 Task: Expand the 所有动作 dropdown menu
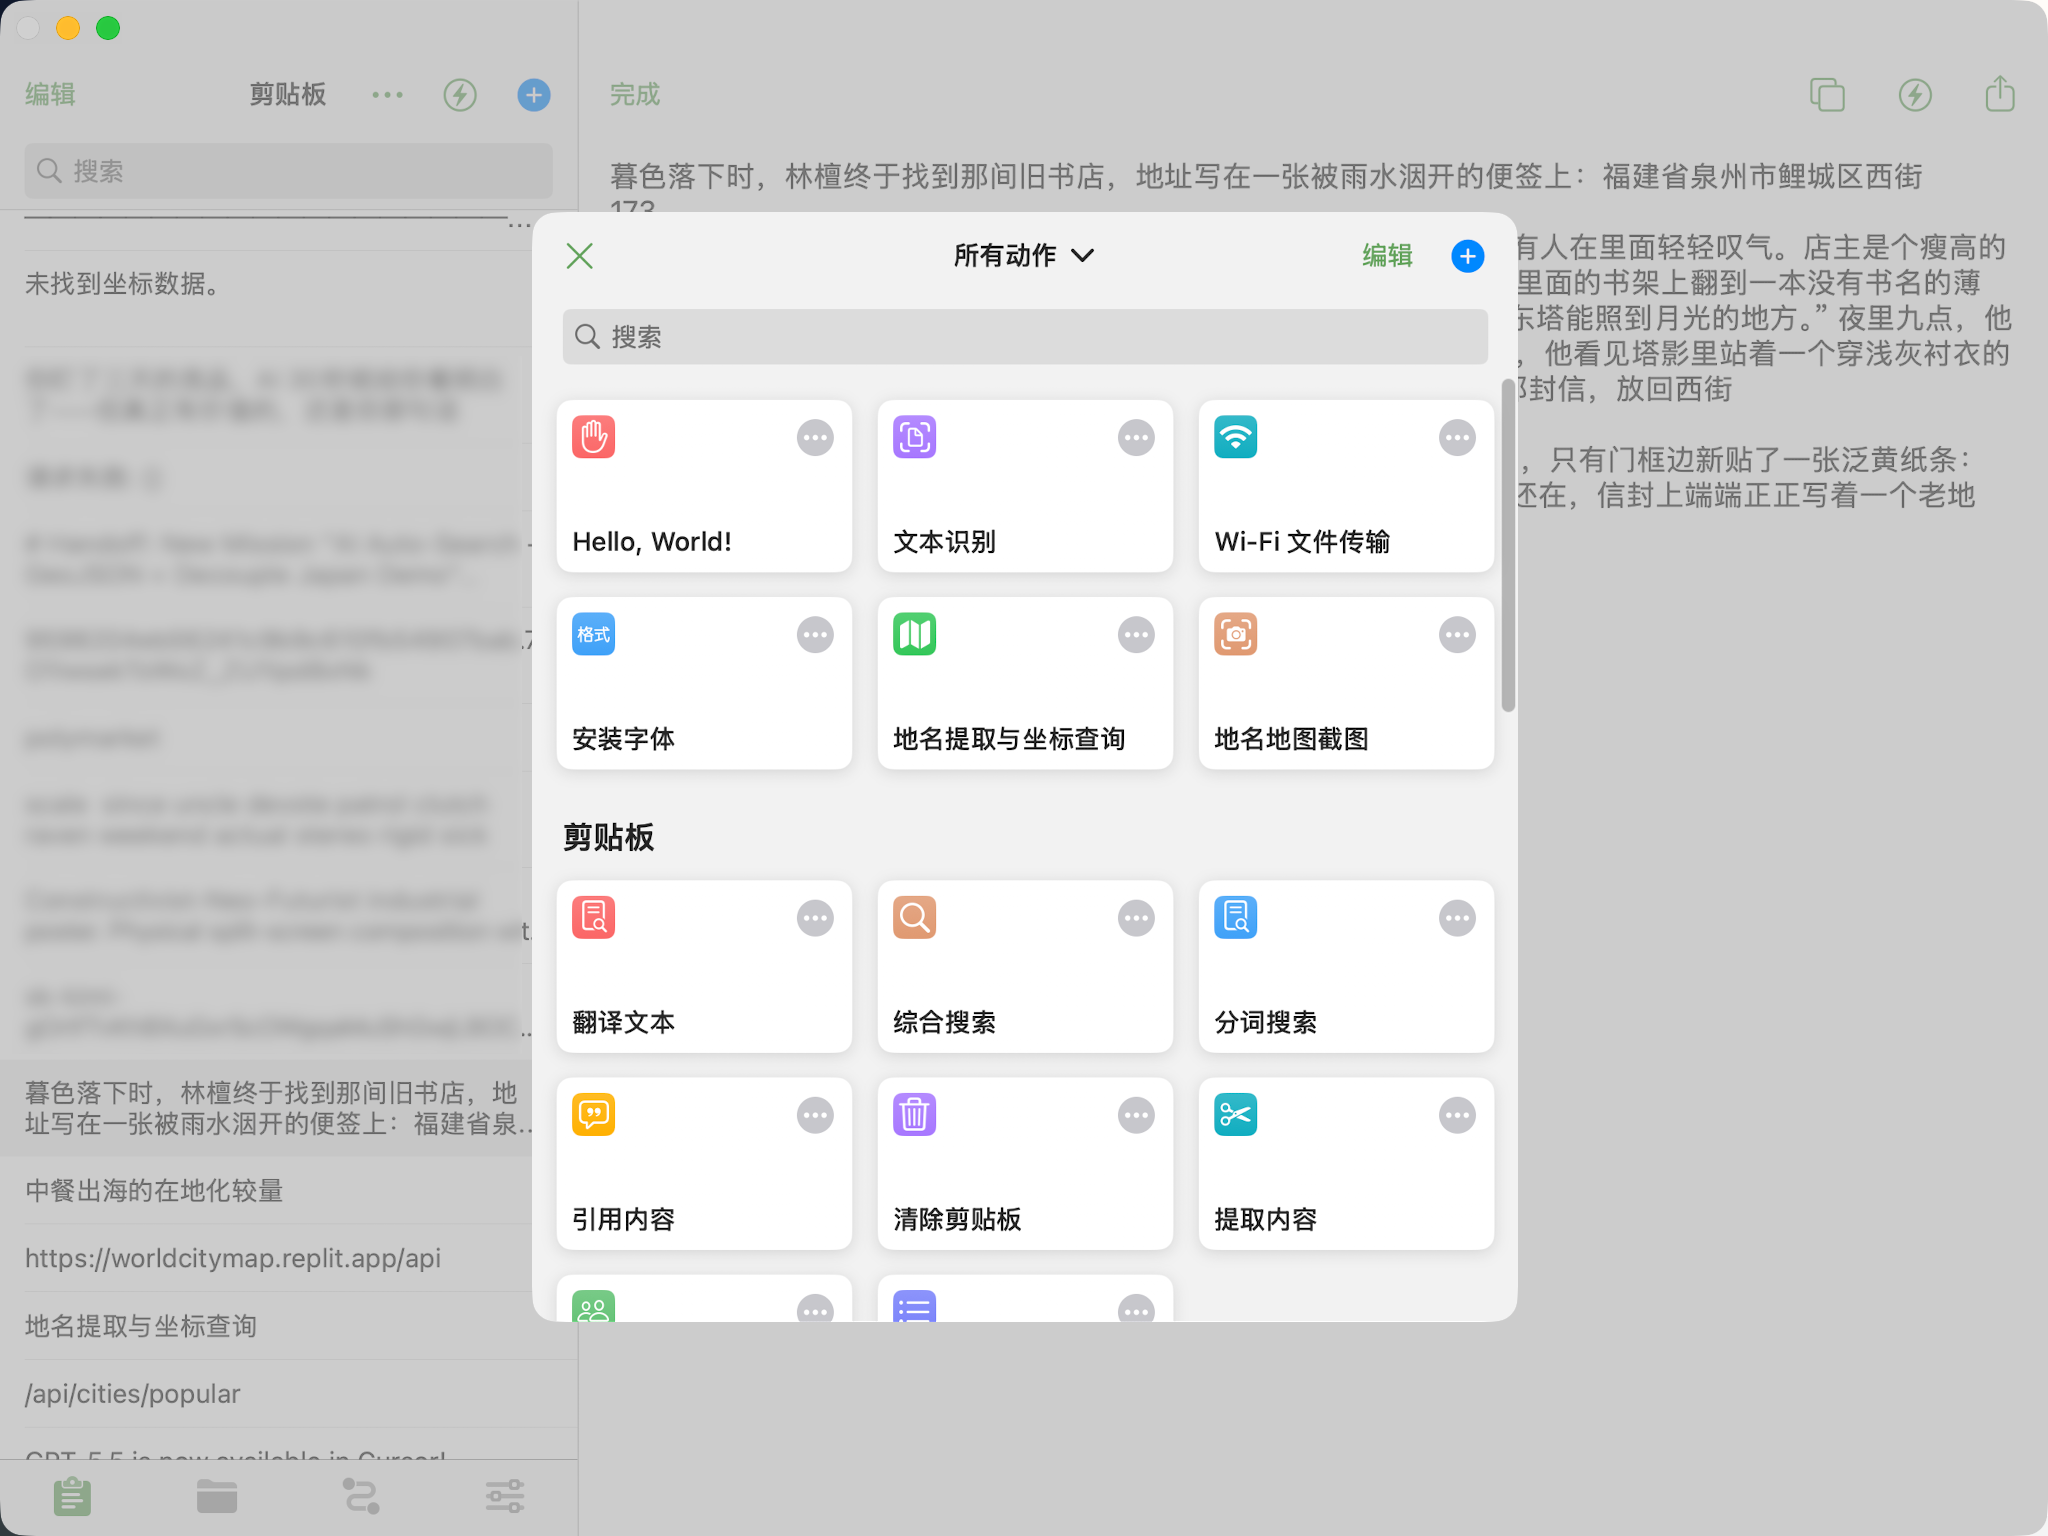click(1023, 256)
